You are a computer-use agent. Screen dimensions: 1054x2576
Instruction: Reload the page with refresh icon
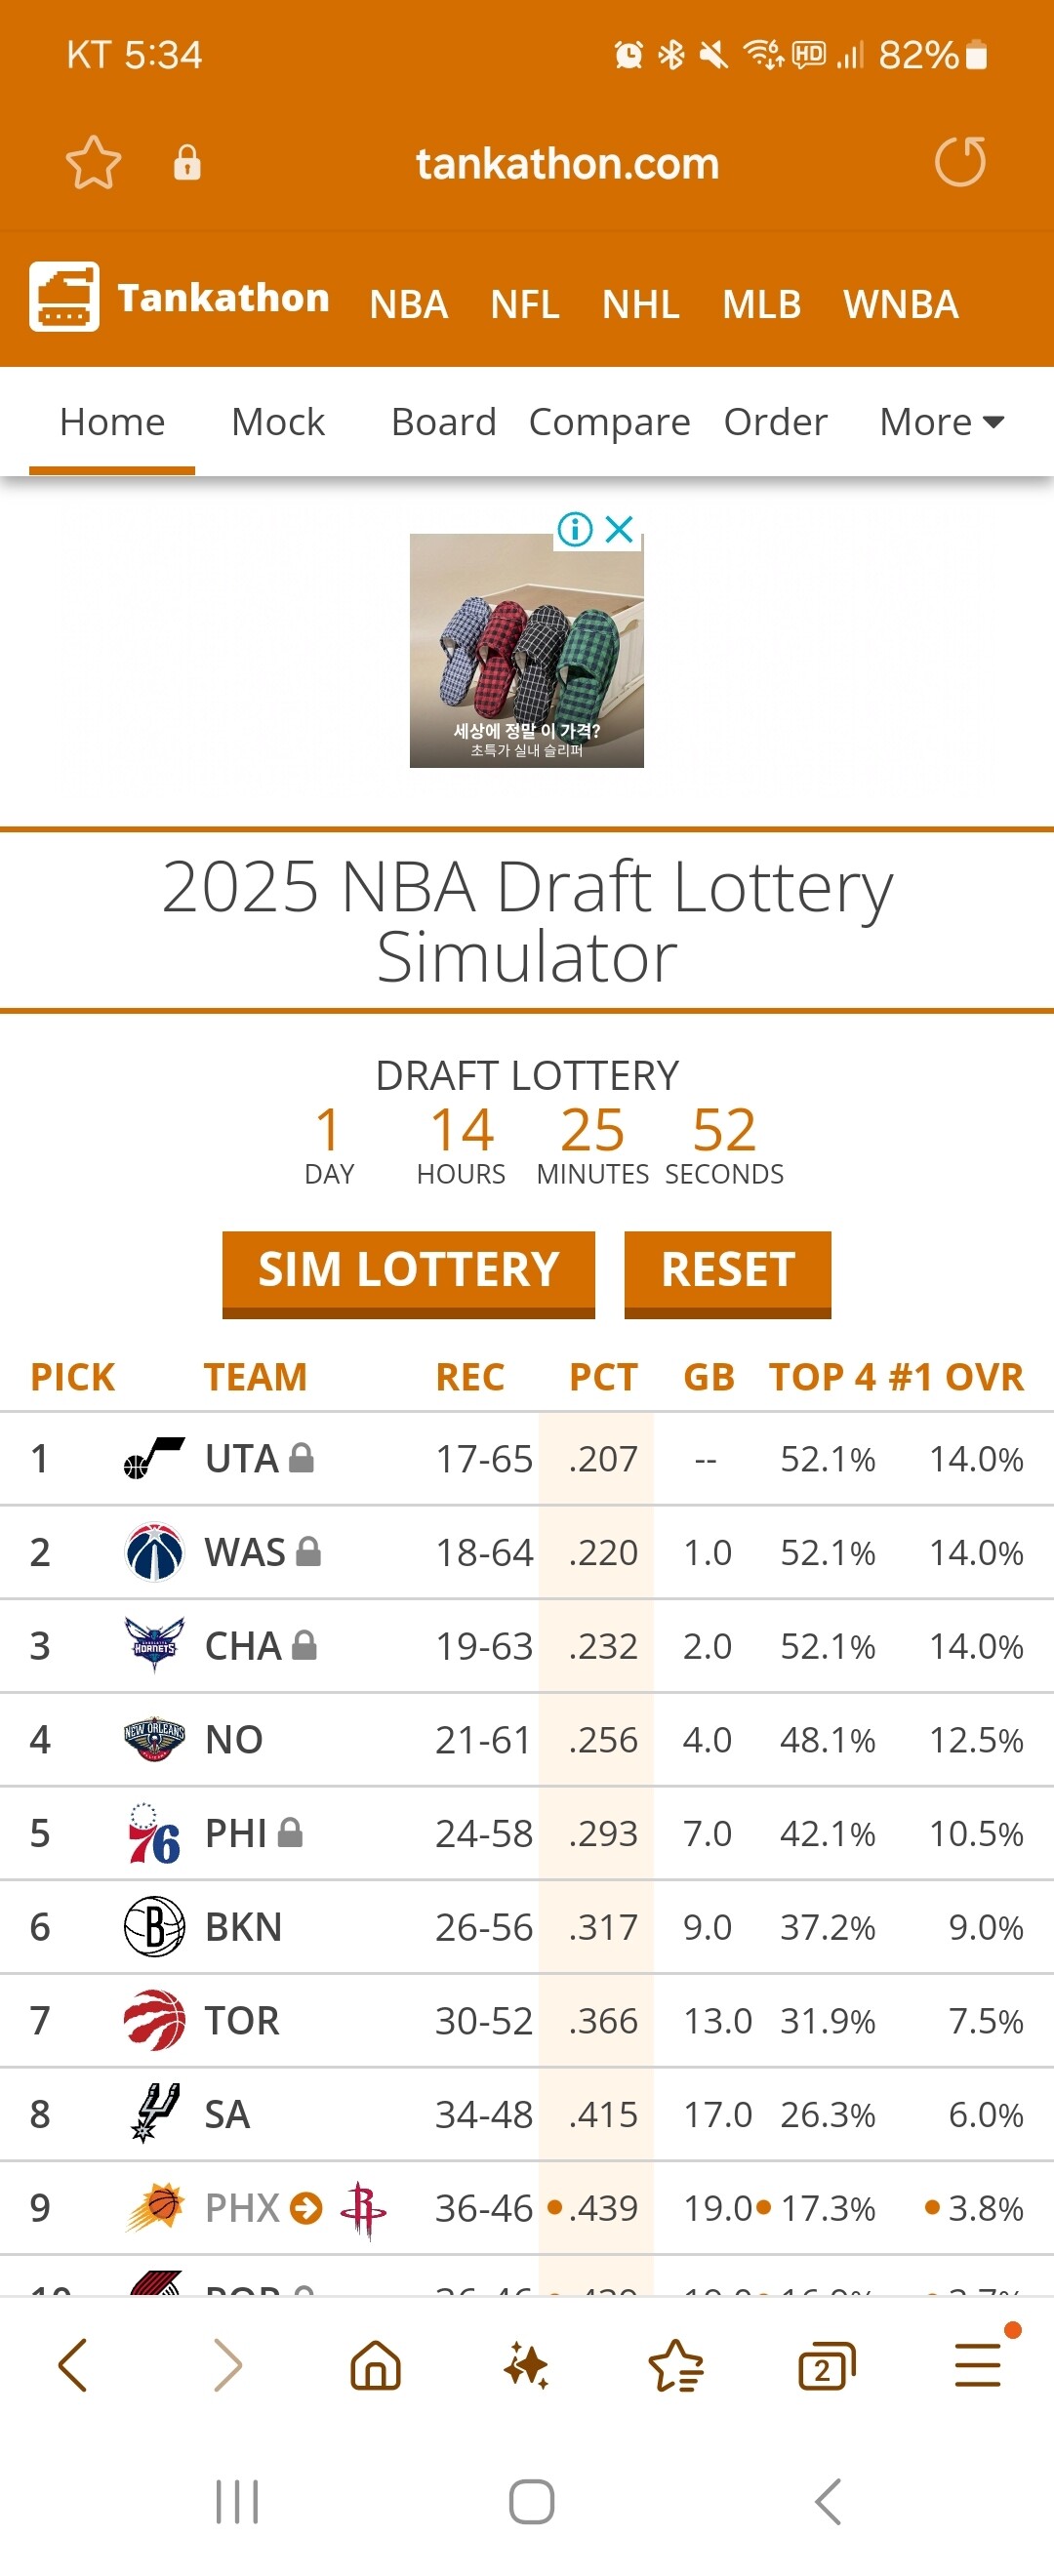click(960, 162)
